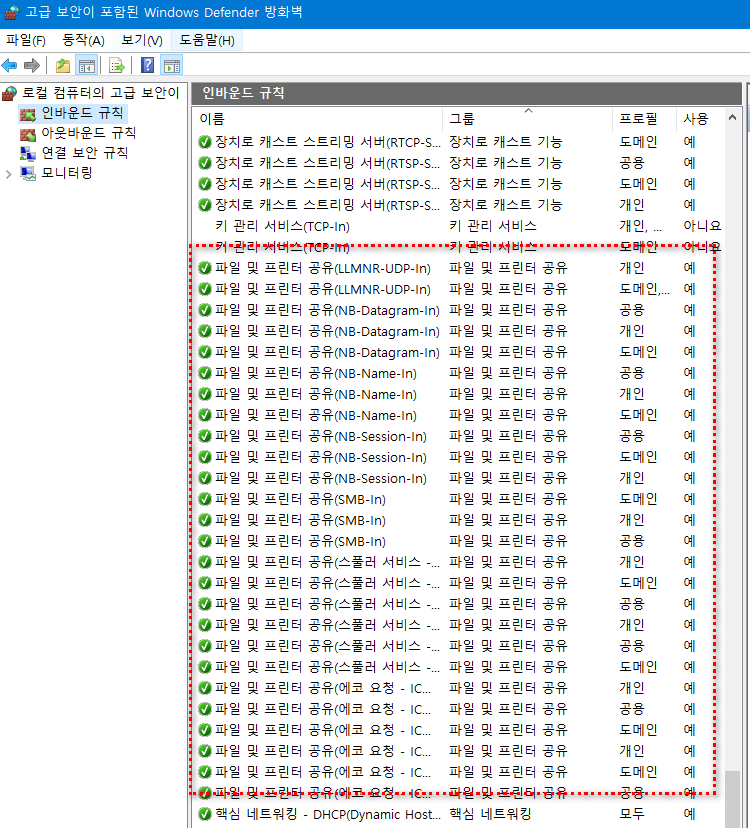This screenshot has width=750, height=828.
Task: Click the 모니터링 tree icon
Action: 28,173
